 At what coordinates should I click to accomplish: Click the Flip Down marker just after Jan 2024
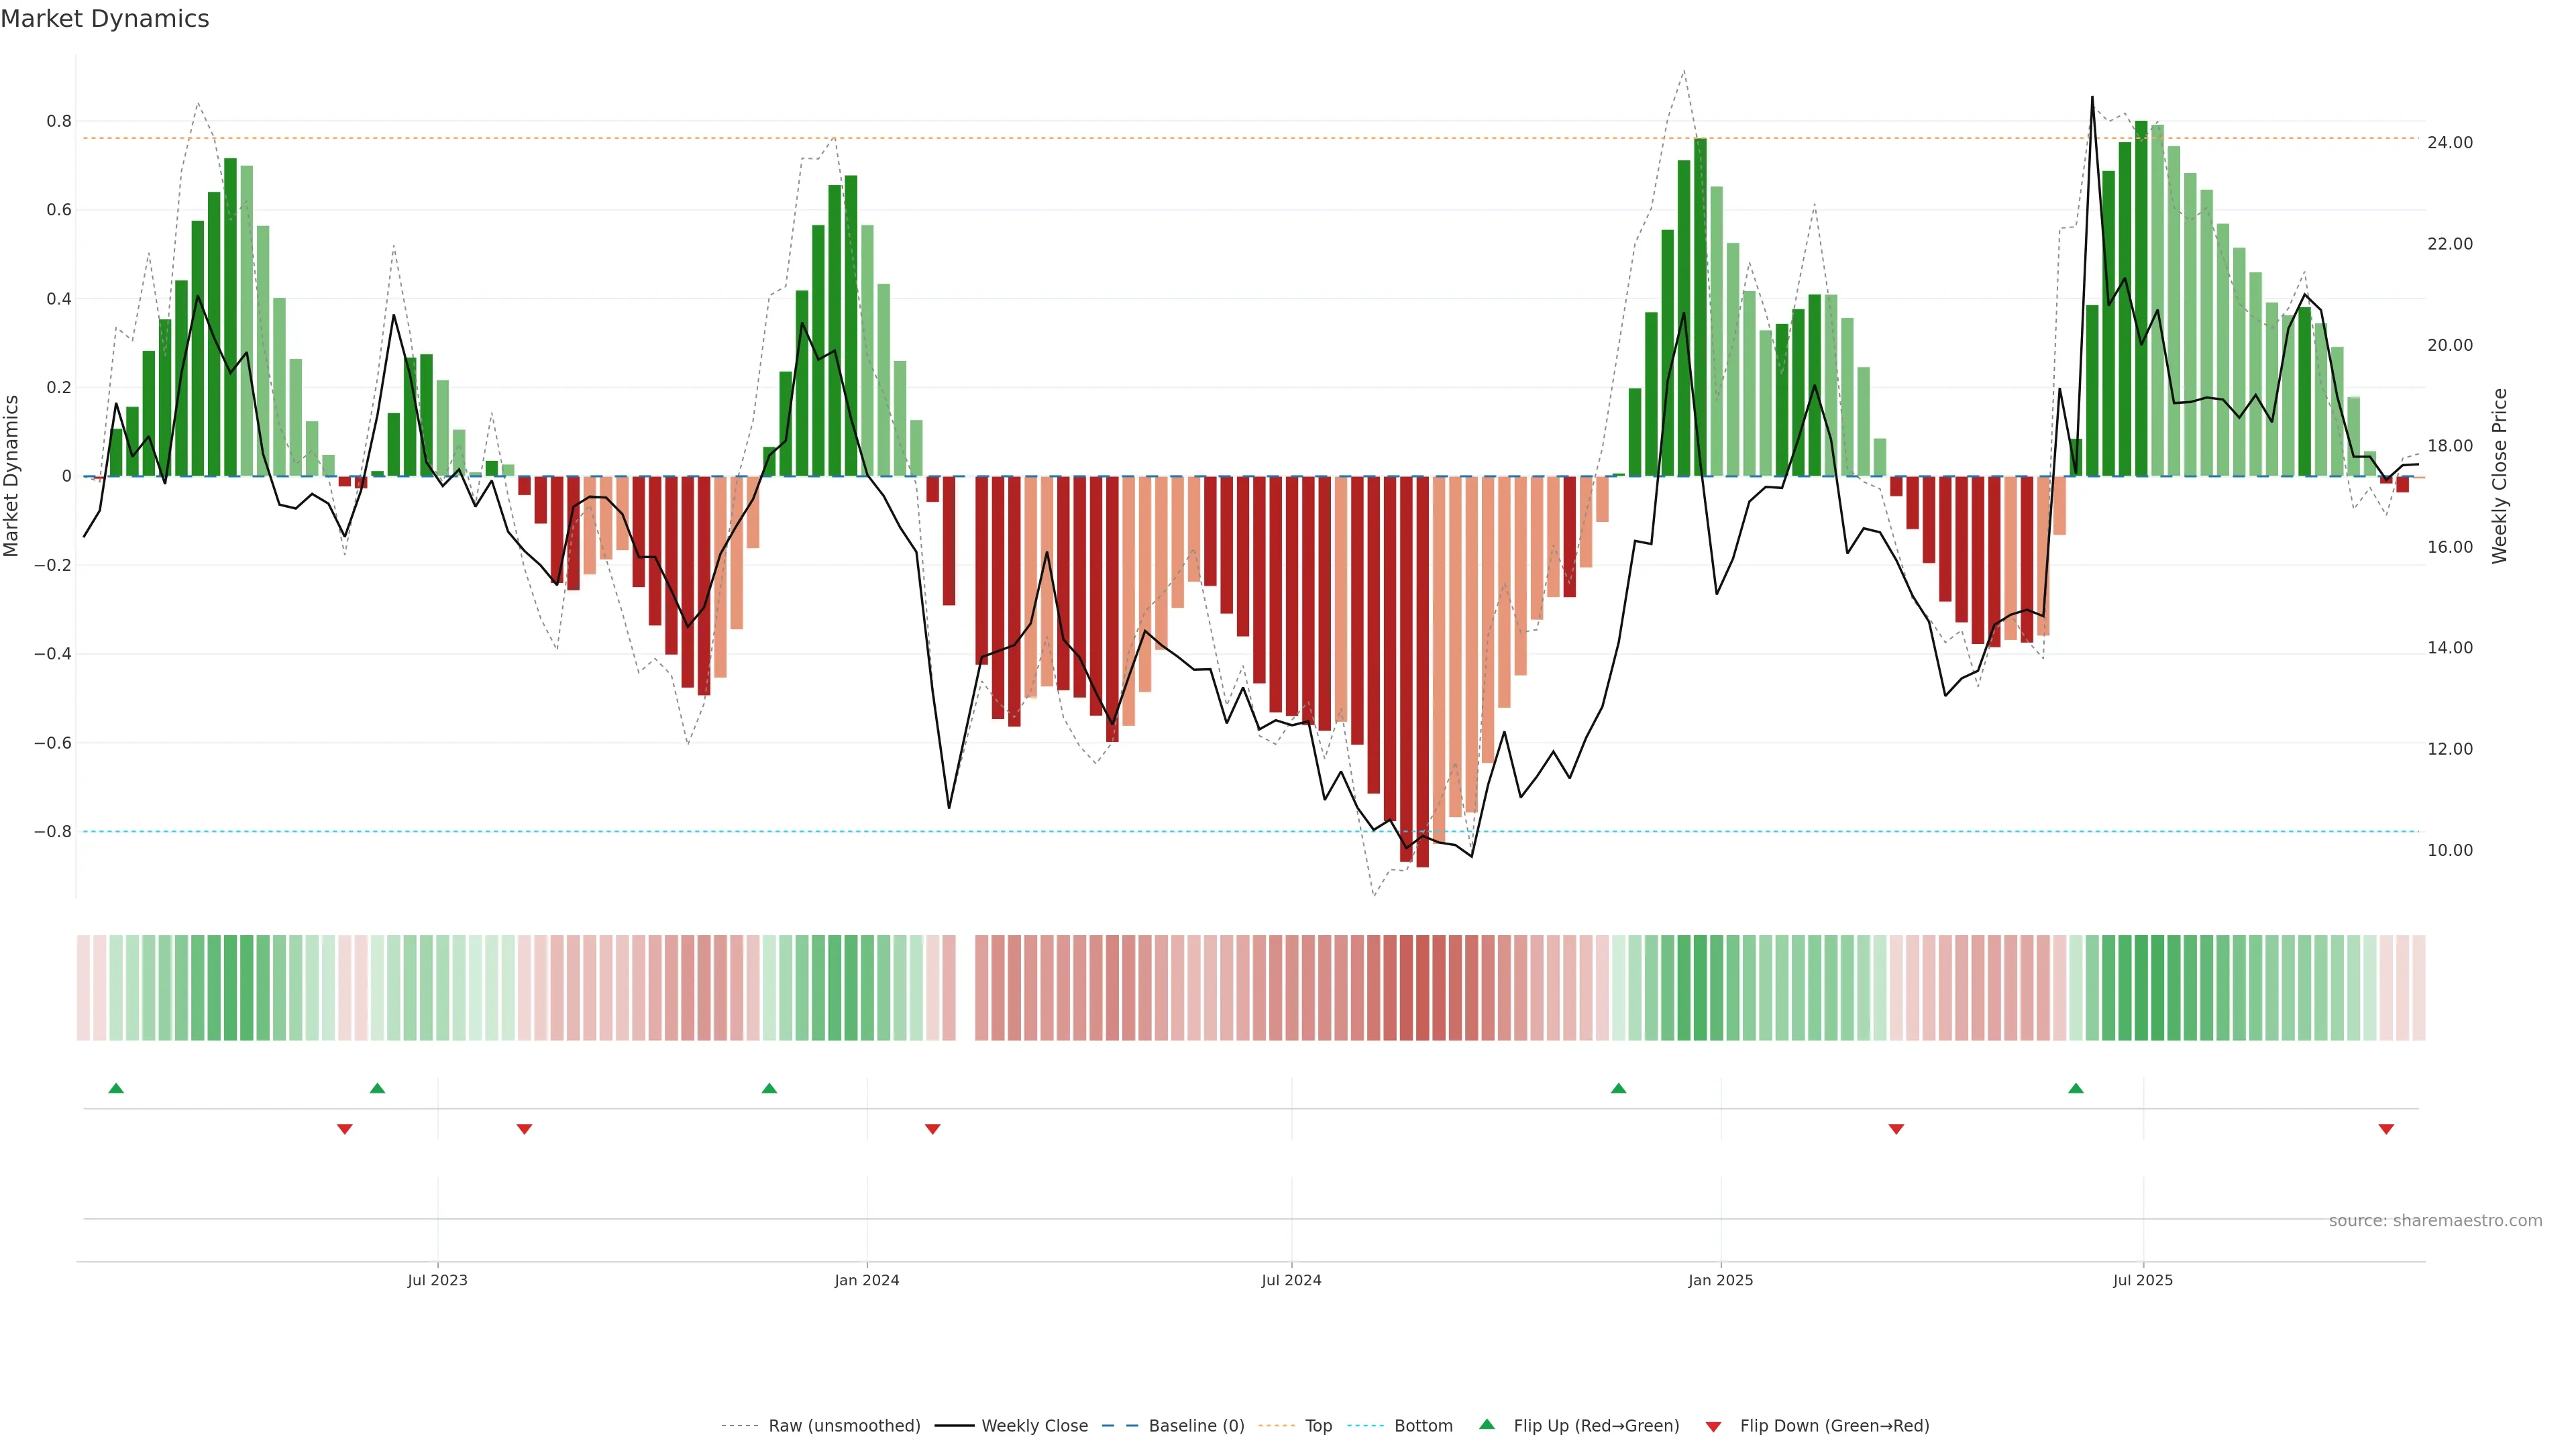click(x=933, y=1129)
